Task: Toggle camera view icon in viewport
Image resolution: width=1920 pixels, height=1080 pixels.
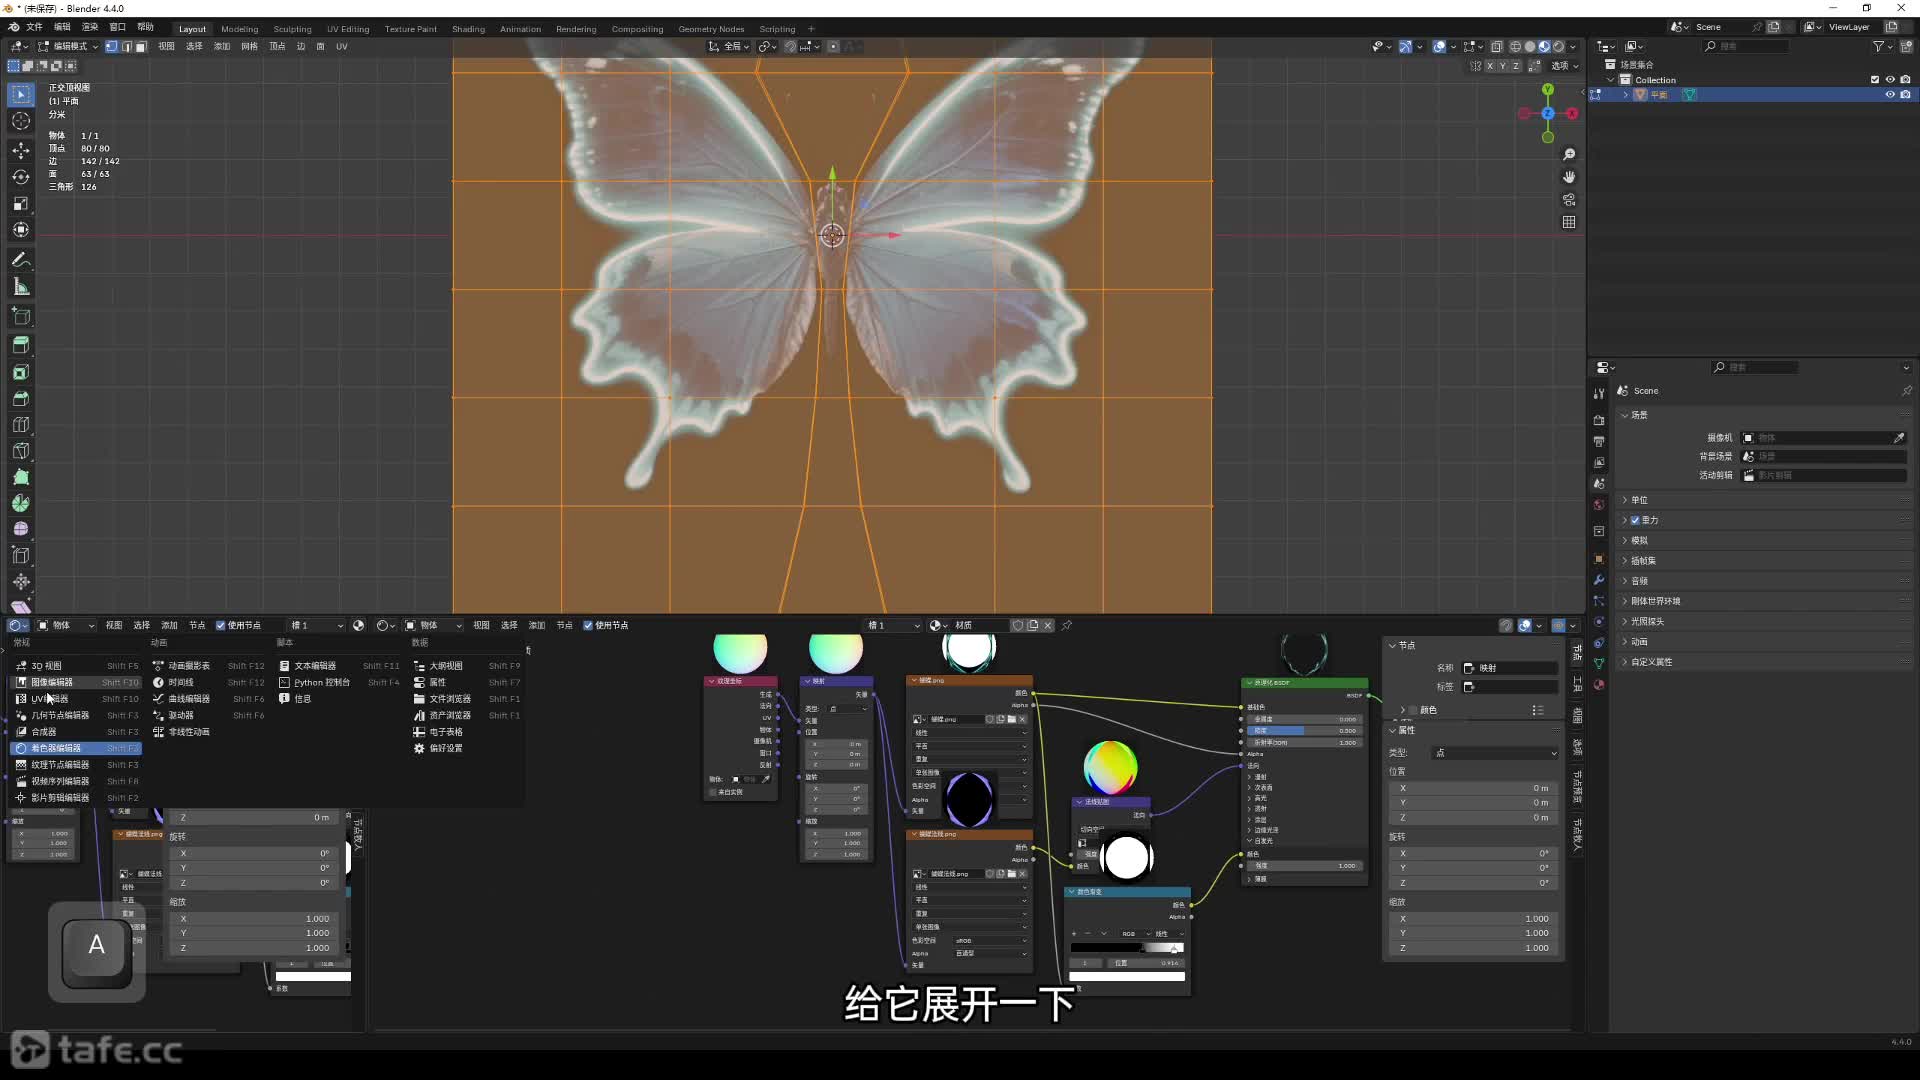Action: point(1569,200)
